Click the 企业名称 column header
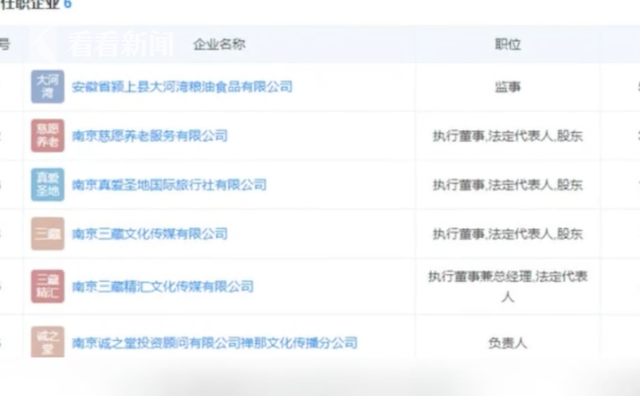This screenshot has width=640, height=396. 219,44
